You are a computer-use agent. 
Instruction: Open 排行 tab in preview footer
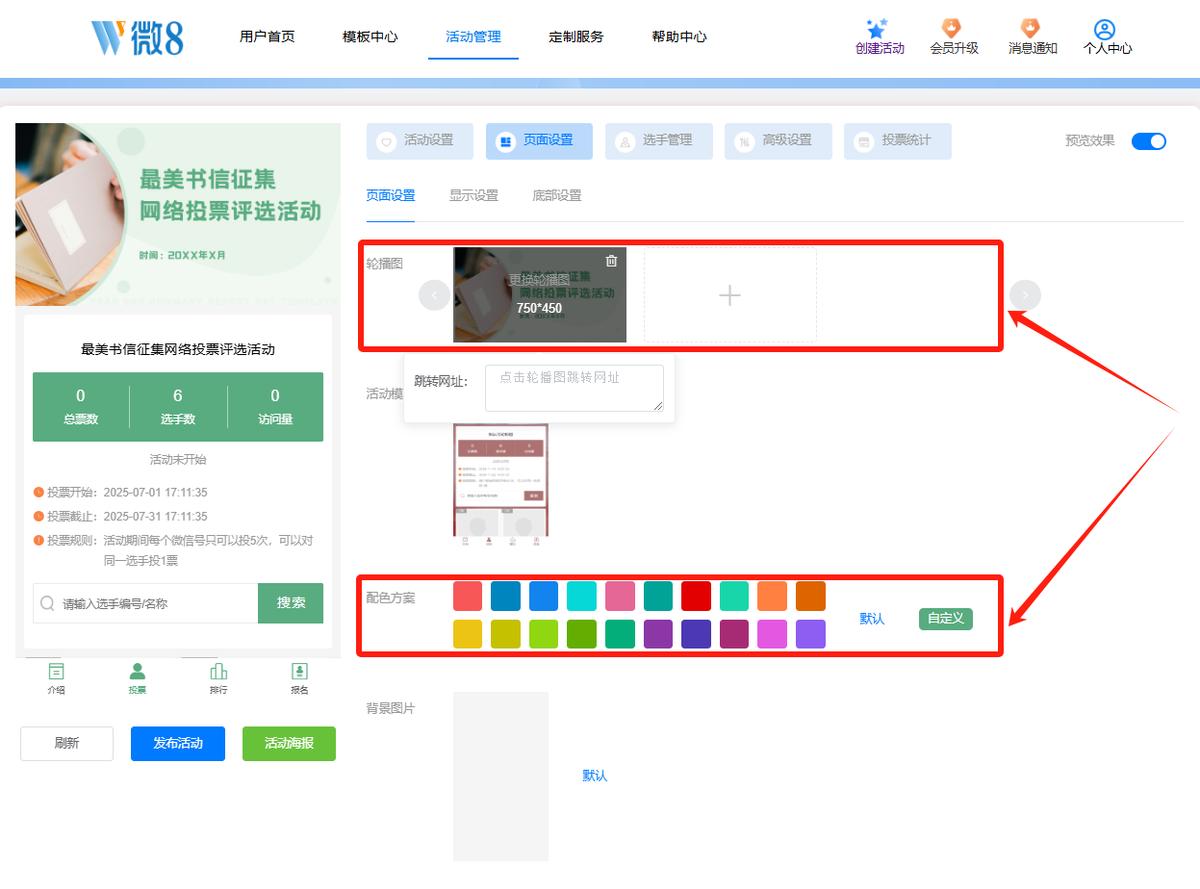pos(218,678)
